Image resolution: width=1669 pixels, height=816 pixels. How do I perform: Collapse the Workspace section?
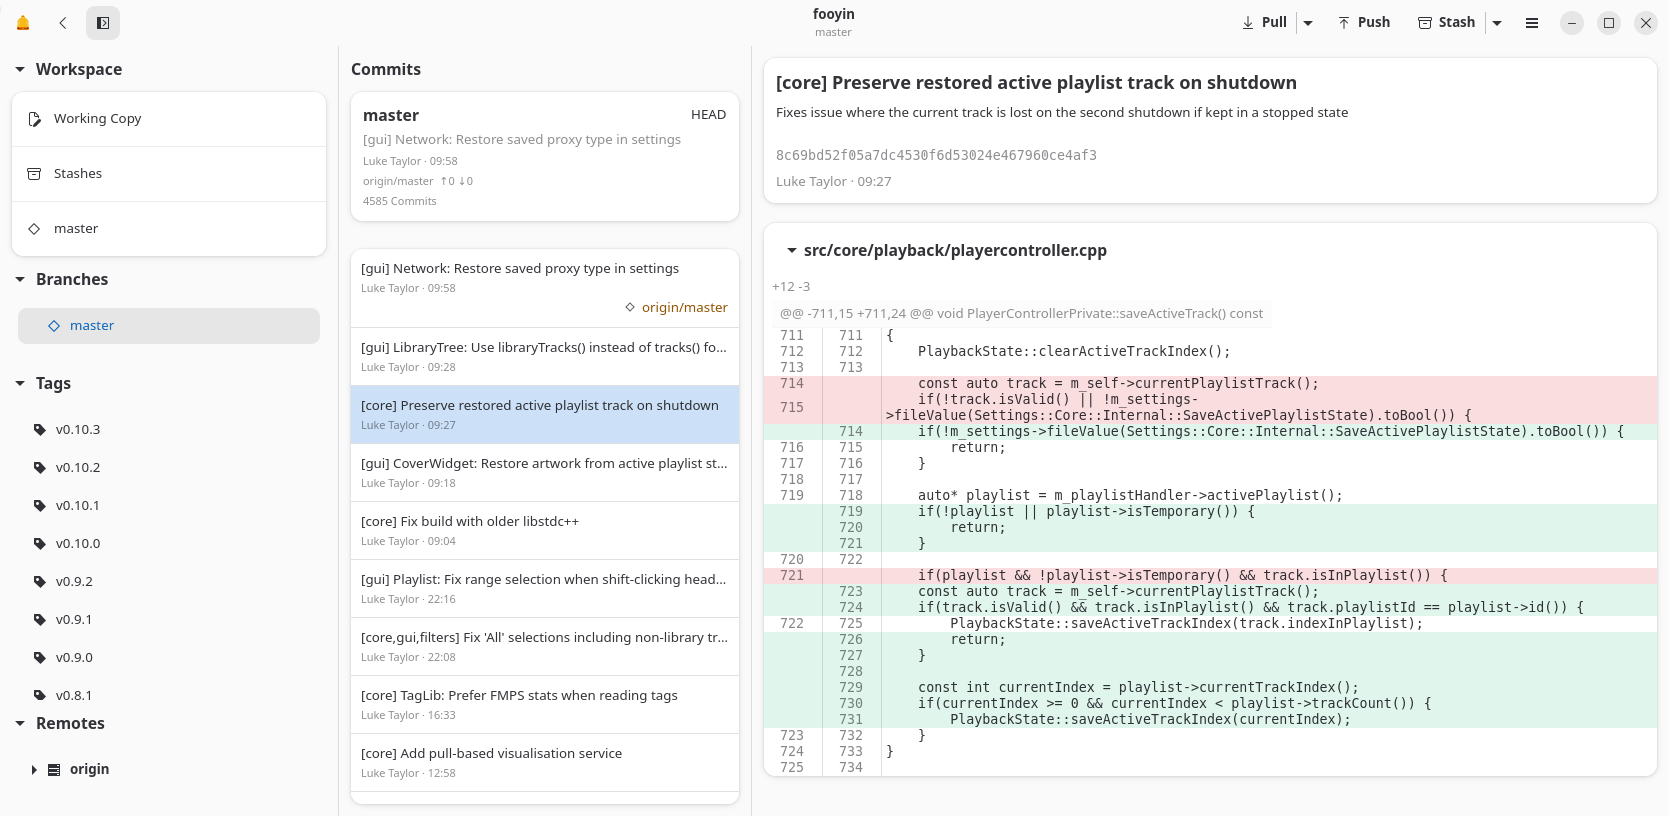[x=20, y=69]
